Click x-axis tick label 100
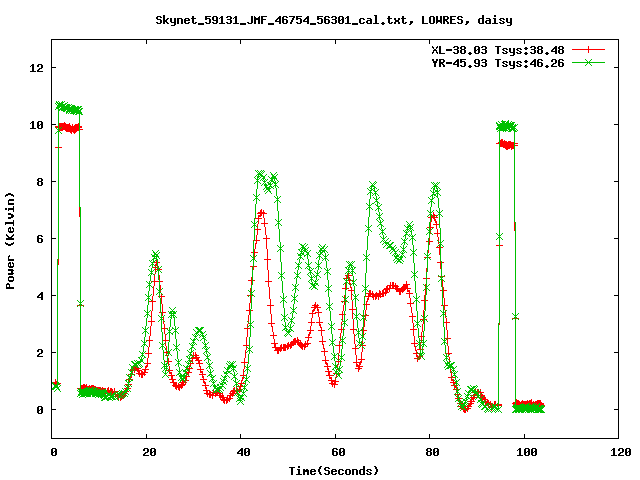This screenshot has height=480, width=640. tap(527, 452)
